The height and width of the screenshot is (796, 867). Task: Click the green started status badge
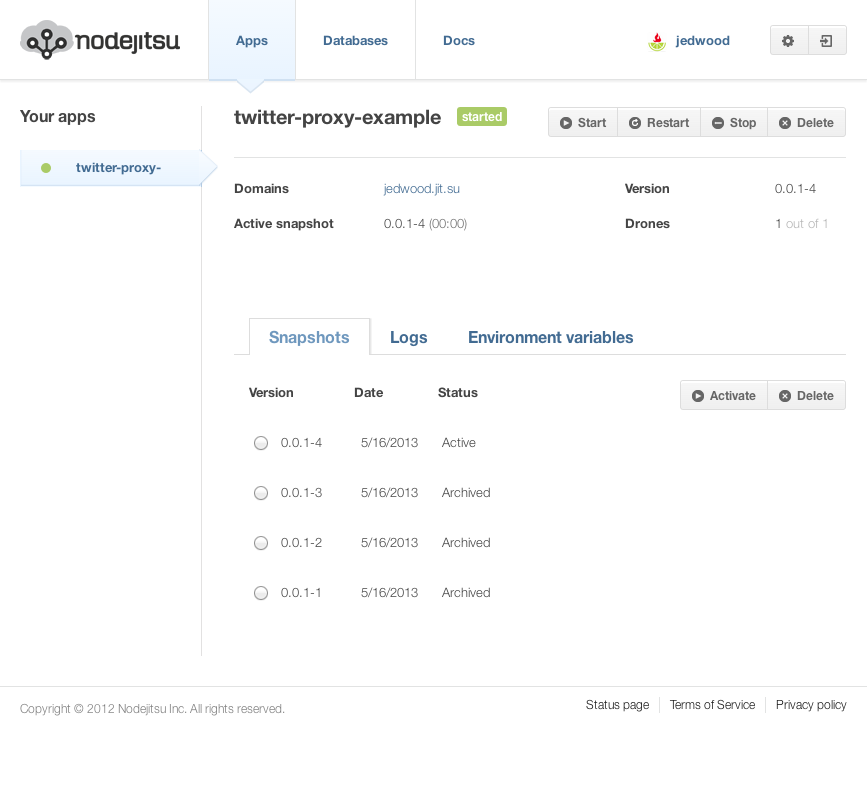[482, 116]
